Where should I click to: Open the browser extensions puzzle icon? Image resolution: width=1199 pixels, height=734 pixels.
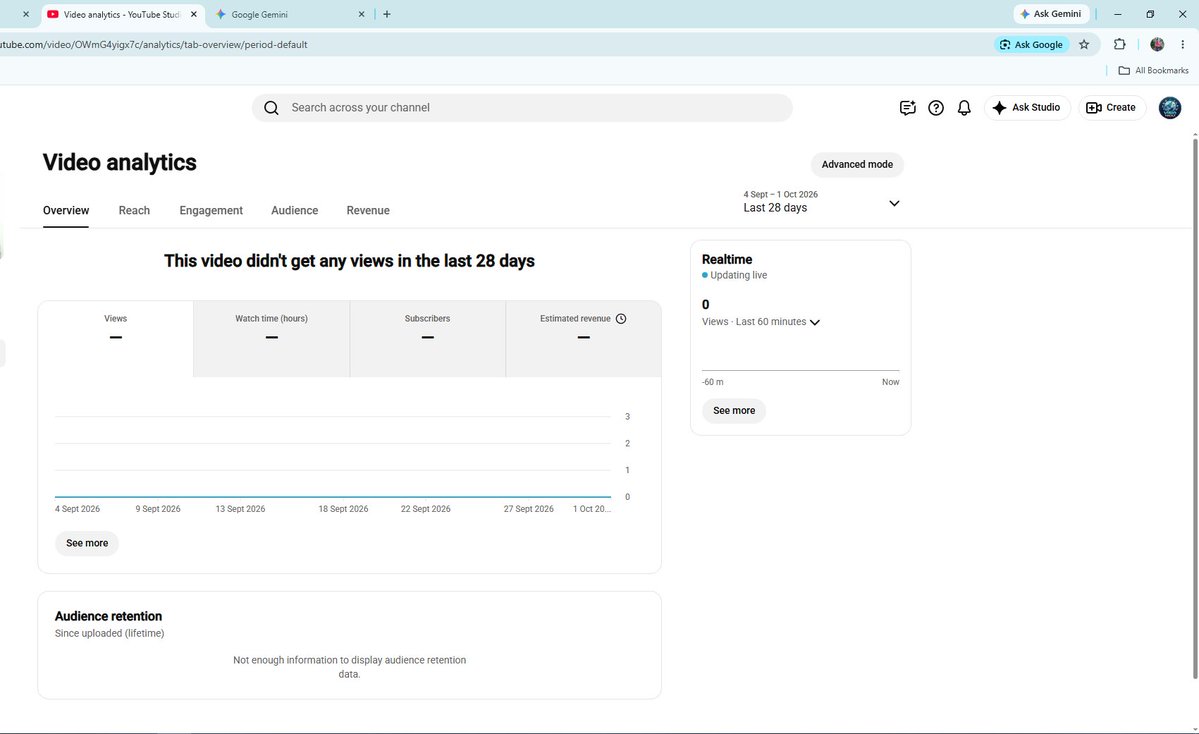[1119, 44]
